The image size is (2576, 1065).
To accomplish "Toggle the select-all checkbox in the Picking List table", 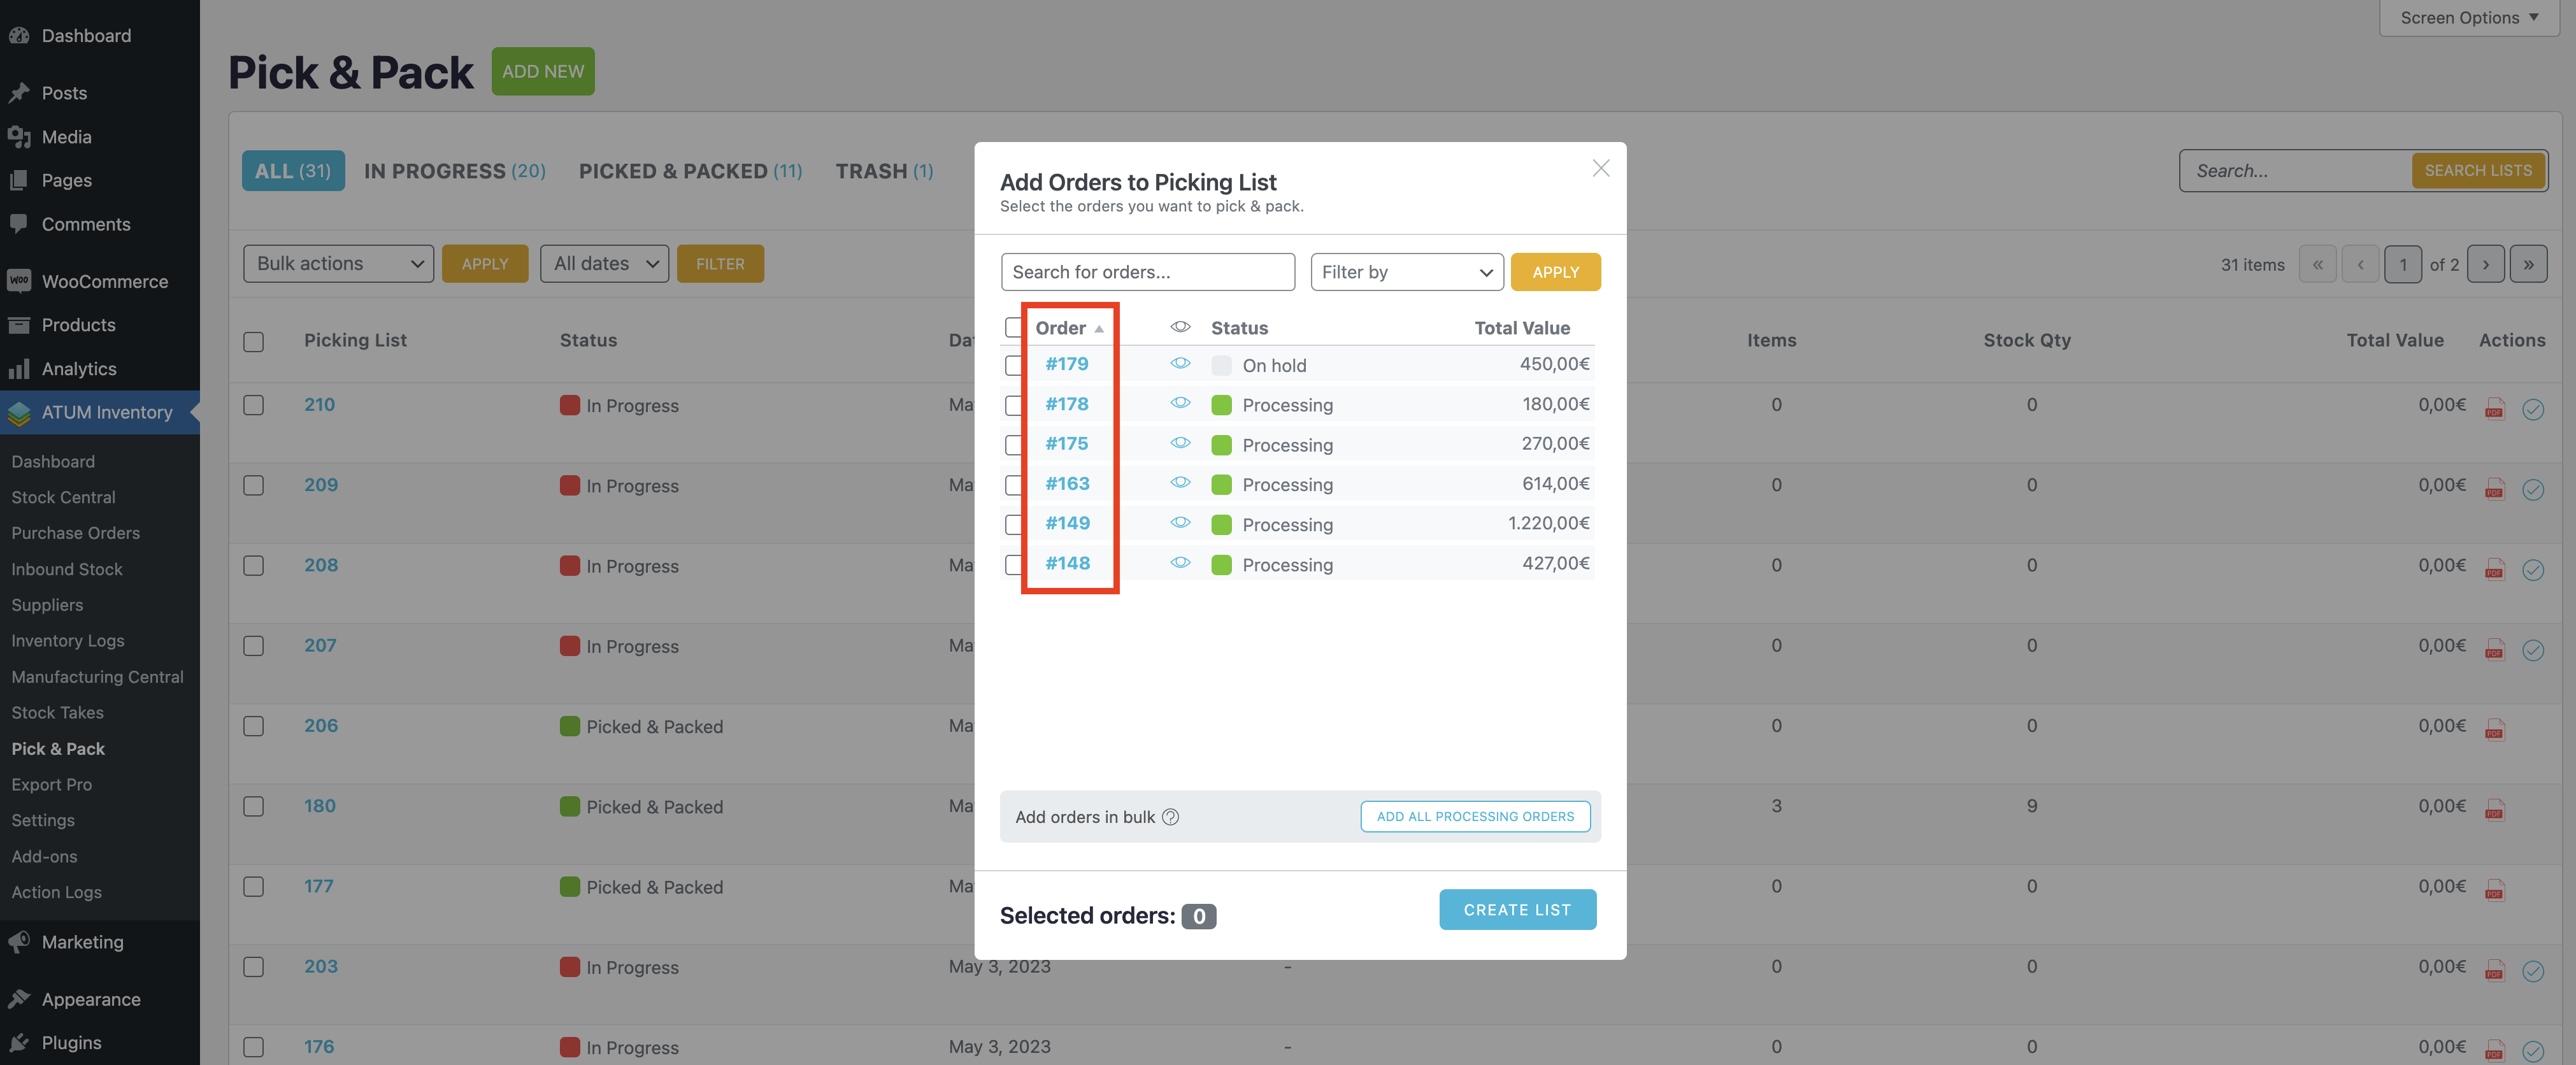I will click(x=254, y=341).
